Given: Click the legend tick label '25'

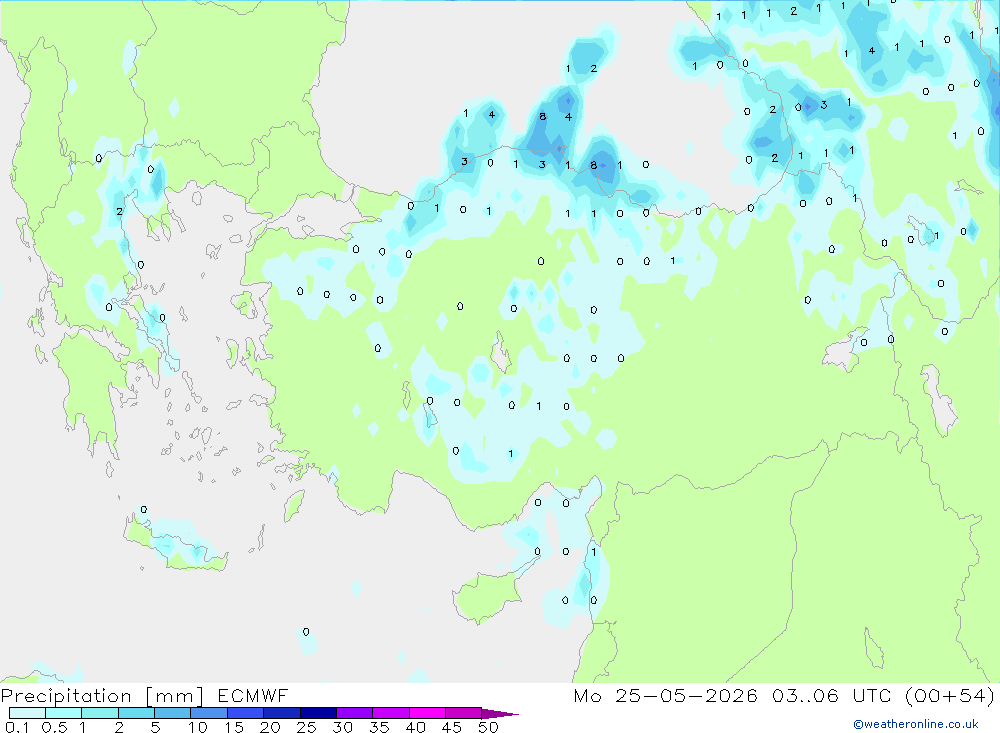Looking at the screenshot, I should pyautogui.click(x=306, y=727).
